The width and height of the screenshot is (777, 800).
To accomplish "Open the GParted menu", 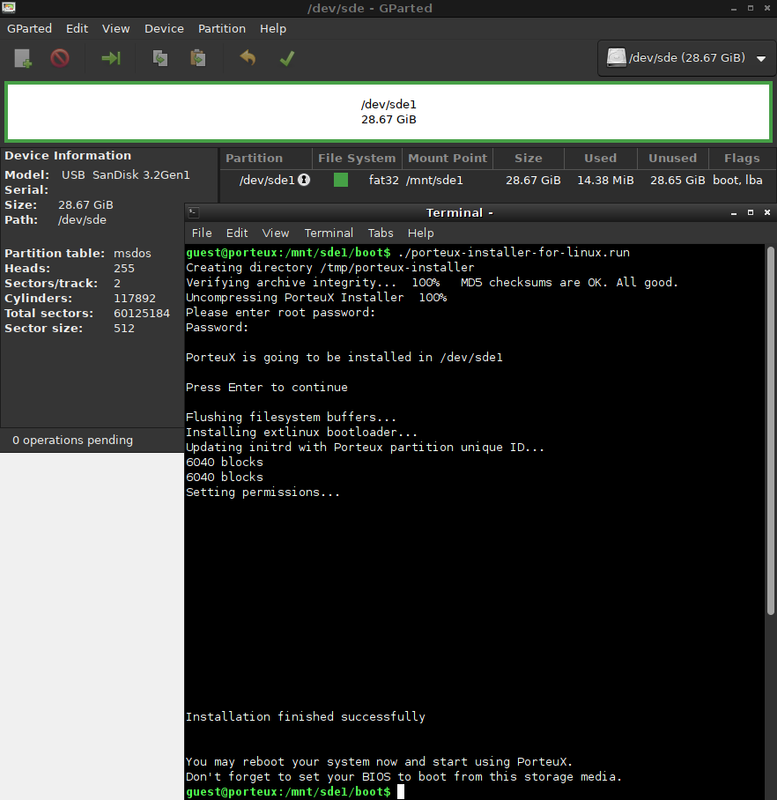I will (x=29, y=29).
